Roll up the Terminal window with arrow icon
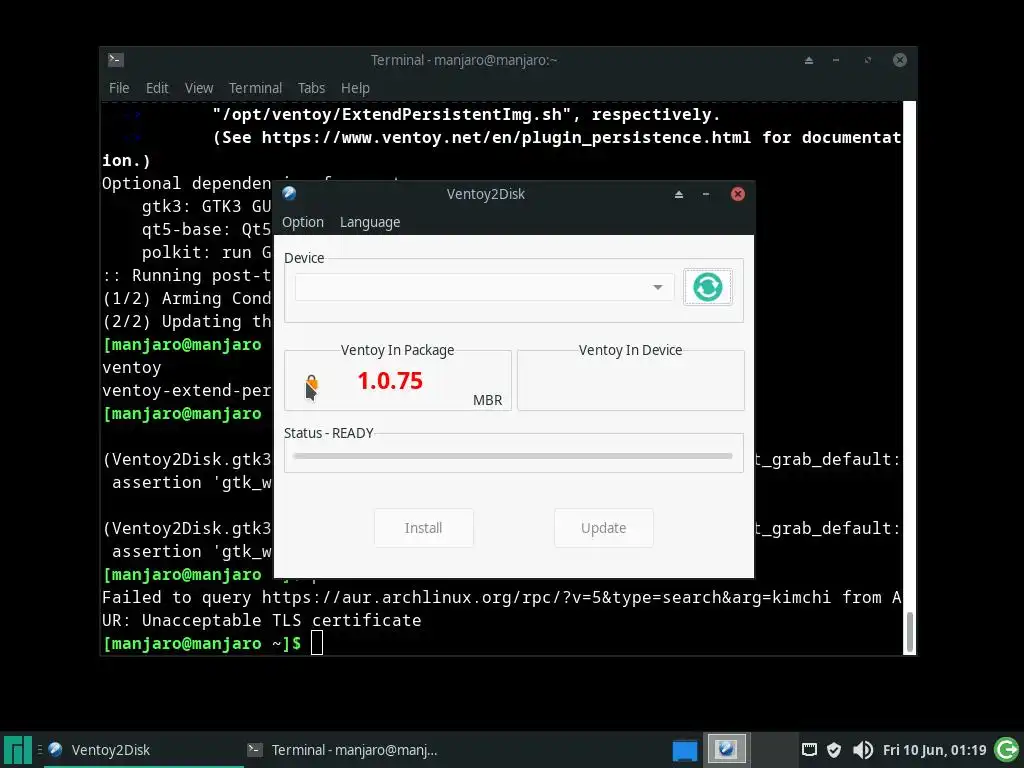The height and width of the screenshot is (768, 1024). tap(808, 60)
